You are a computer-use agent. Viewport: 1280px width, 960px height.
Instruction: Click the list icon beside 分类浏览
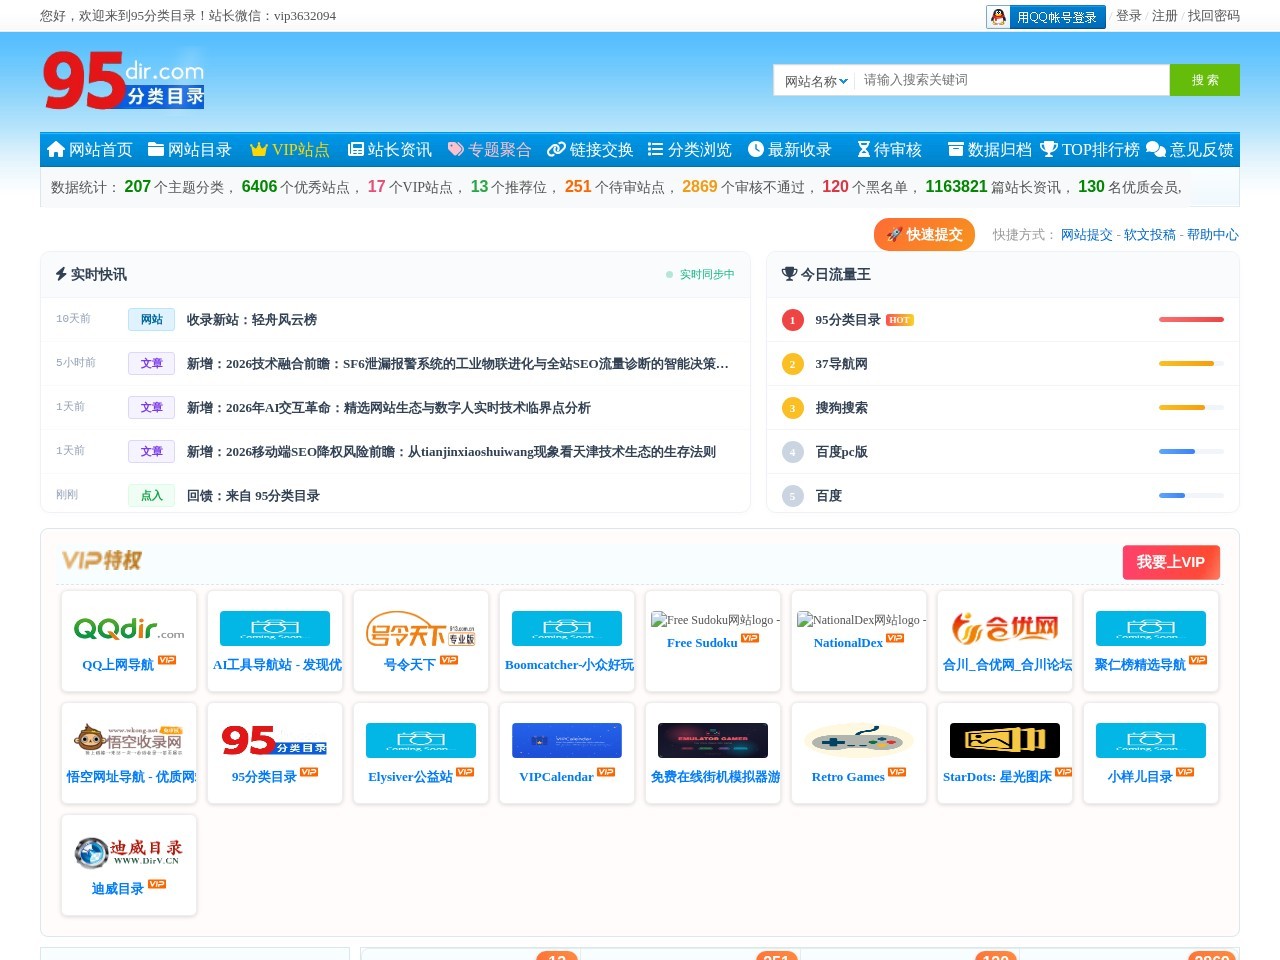pos(656,149)
